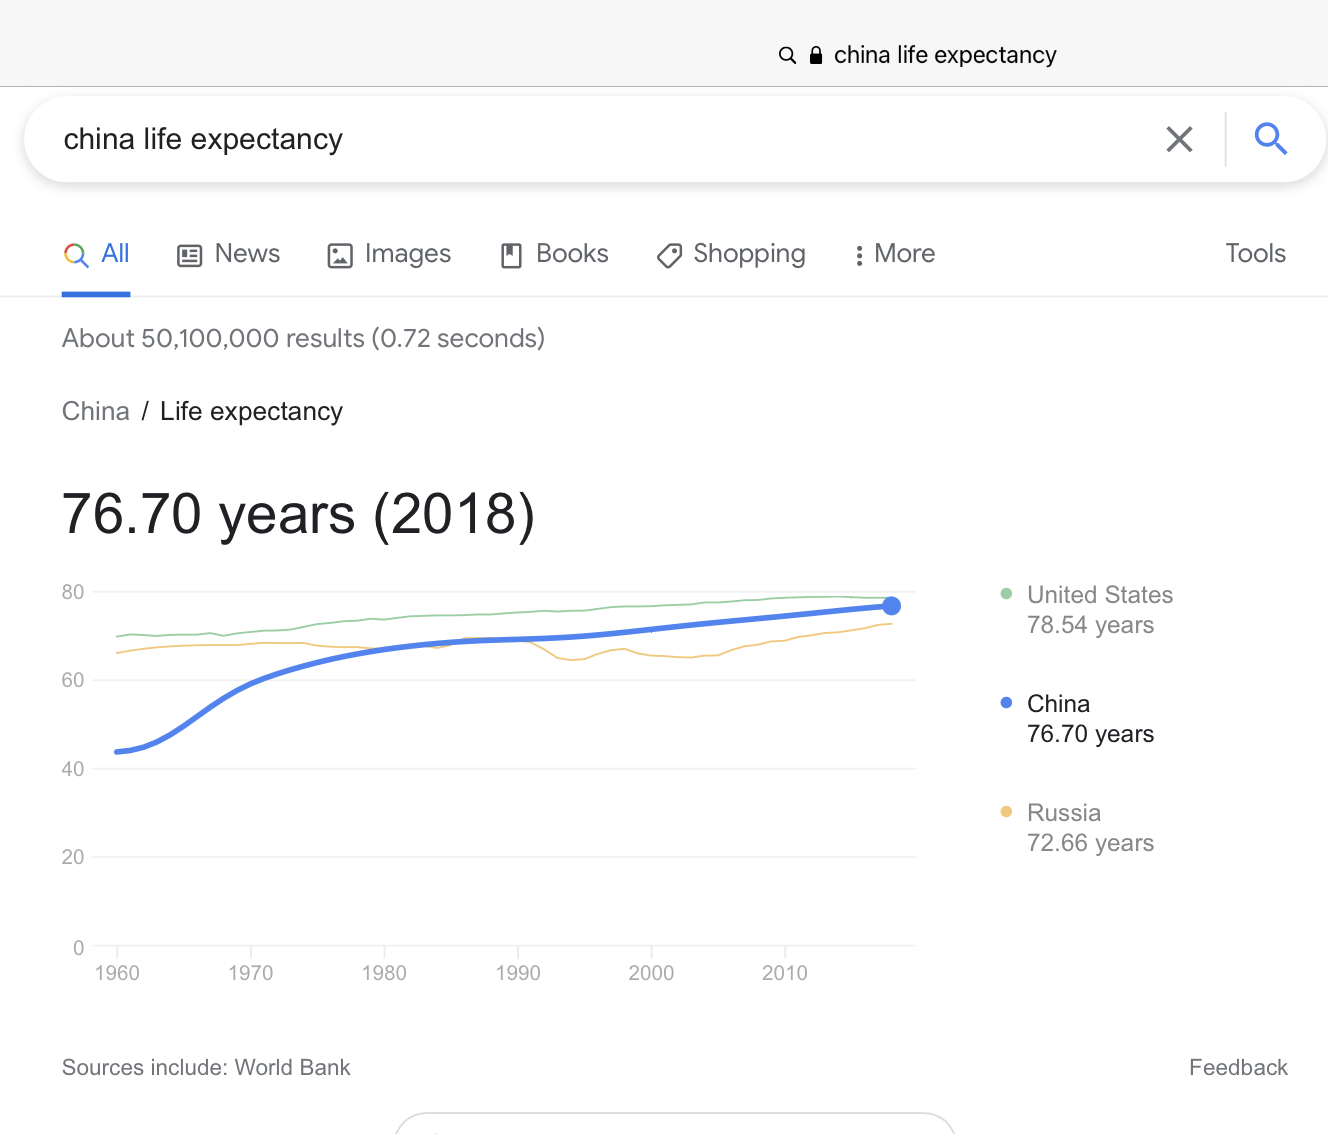Click the address bar magnifier icon
The height and width of the screenshot is (1134, 1328).
tap(787, 55)
